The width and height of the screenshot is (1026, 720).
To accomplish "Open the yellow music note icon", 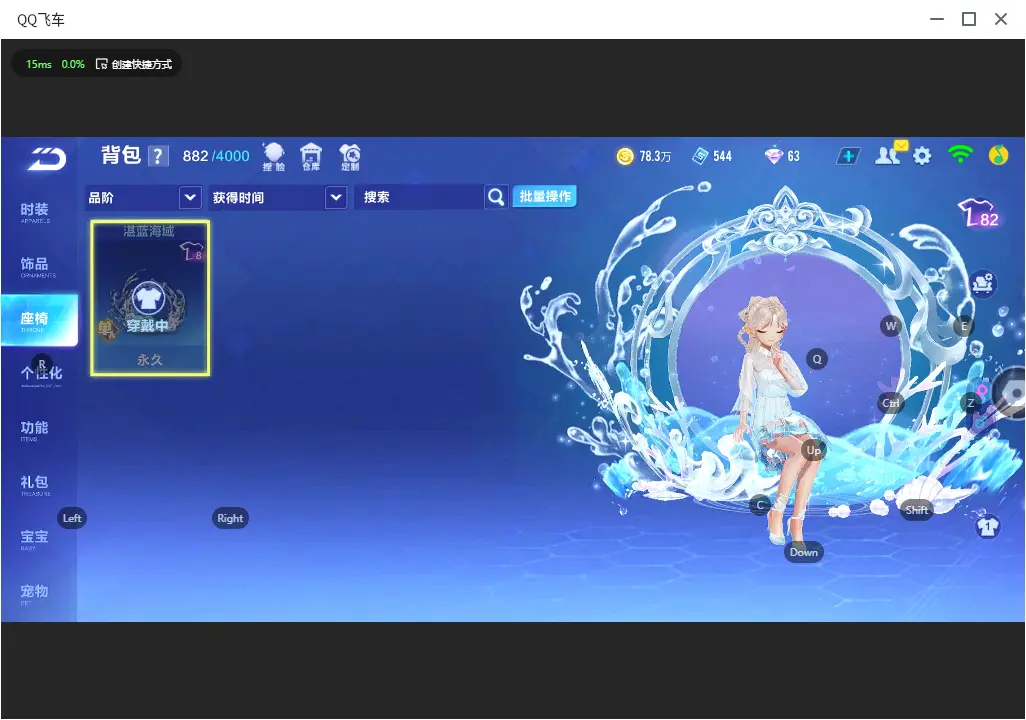I will tap(998, 155).
